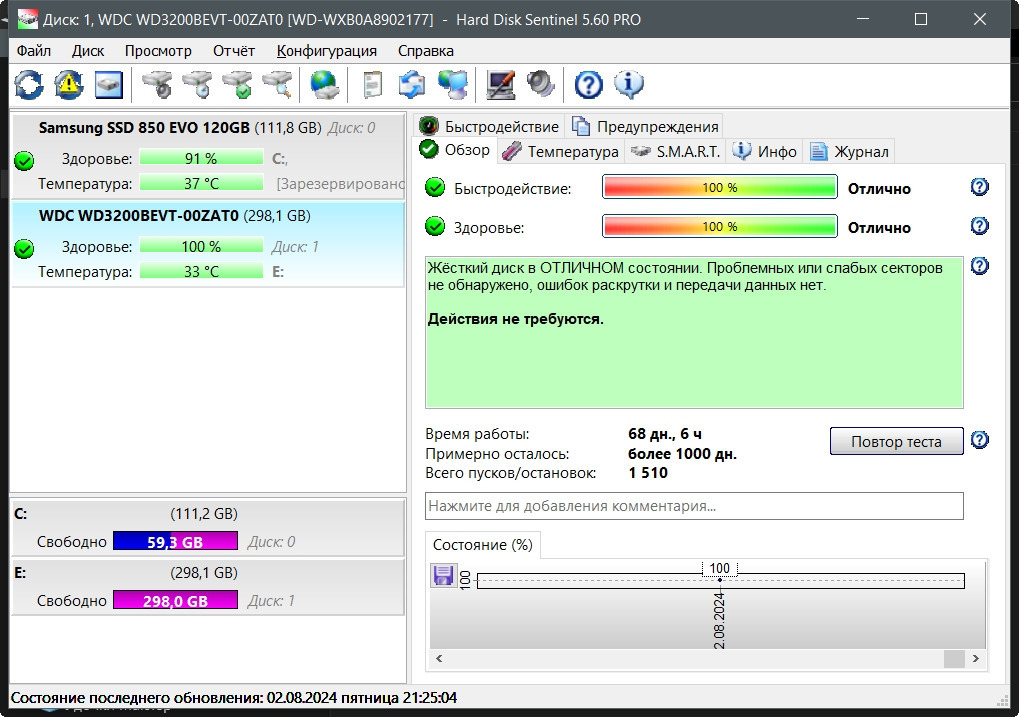The image size is (1019, 717).
Task: Open the Отчёт menu
Action: point(234,50)
